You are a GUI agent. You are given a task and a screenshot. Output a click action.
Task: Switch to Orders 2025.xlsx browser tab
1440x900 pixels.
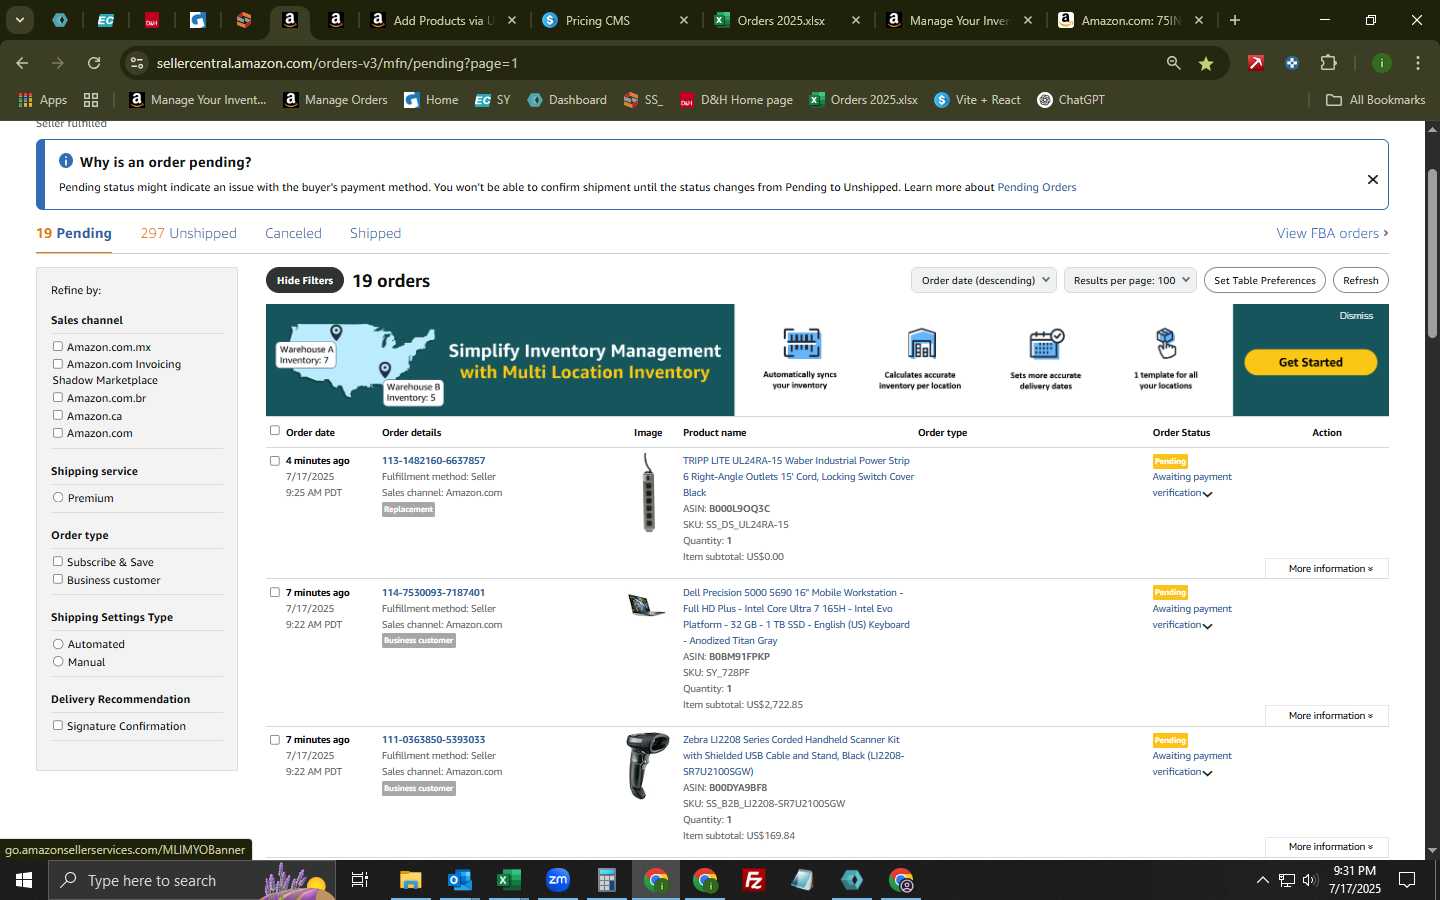[x=787, y=20]
